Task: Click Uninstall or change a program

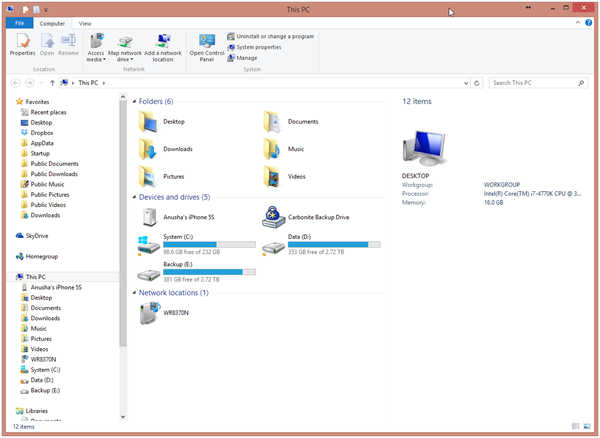Action: [x=270, y=36]
